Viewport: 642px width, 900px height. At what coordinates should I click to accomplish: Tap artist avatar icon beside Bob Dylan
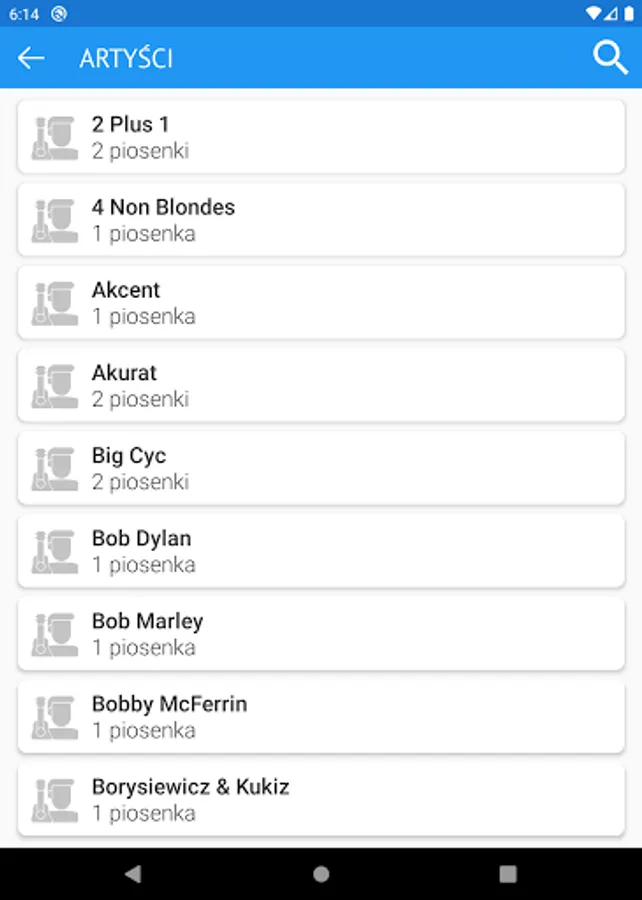click(x=55, y=551)
